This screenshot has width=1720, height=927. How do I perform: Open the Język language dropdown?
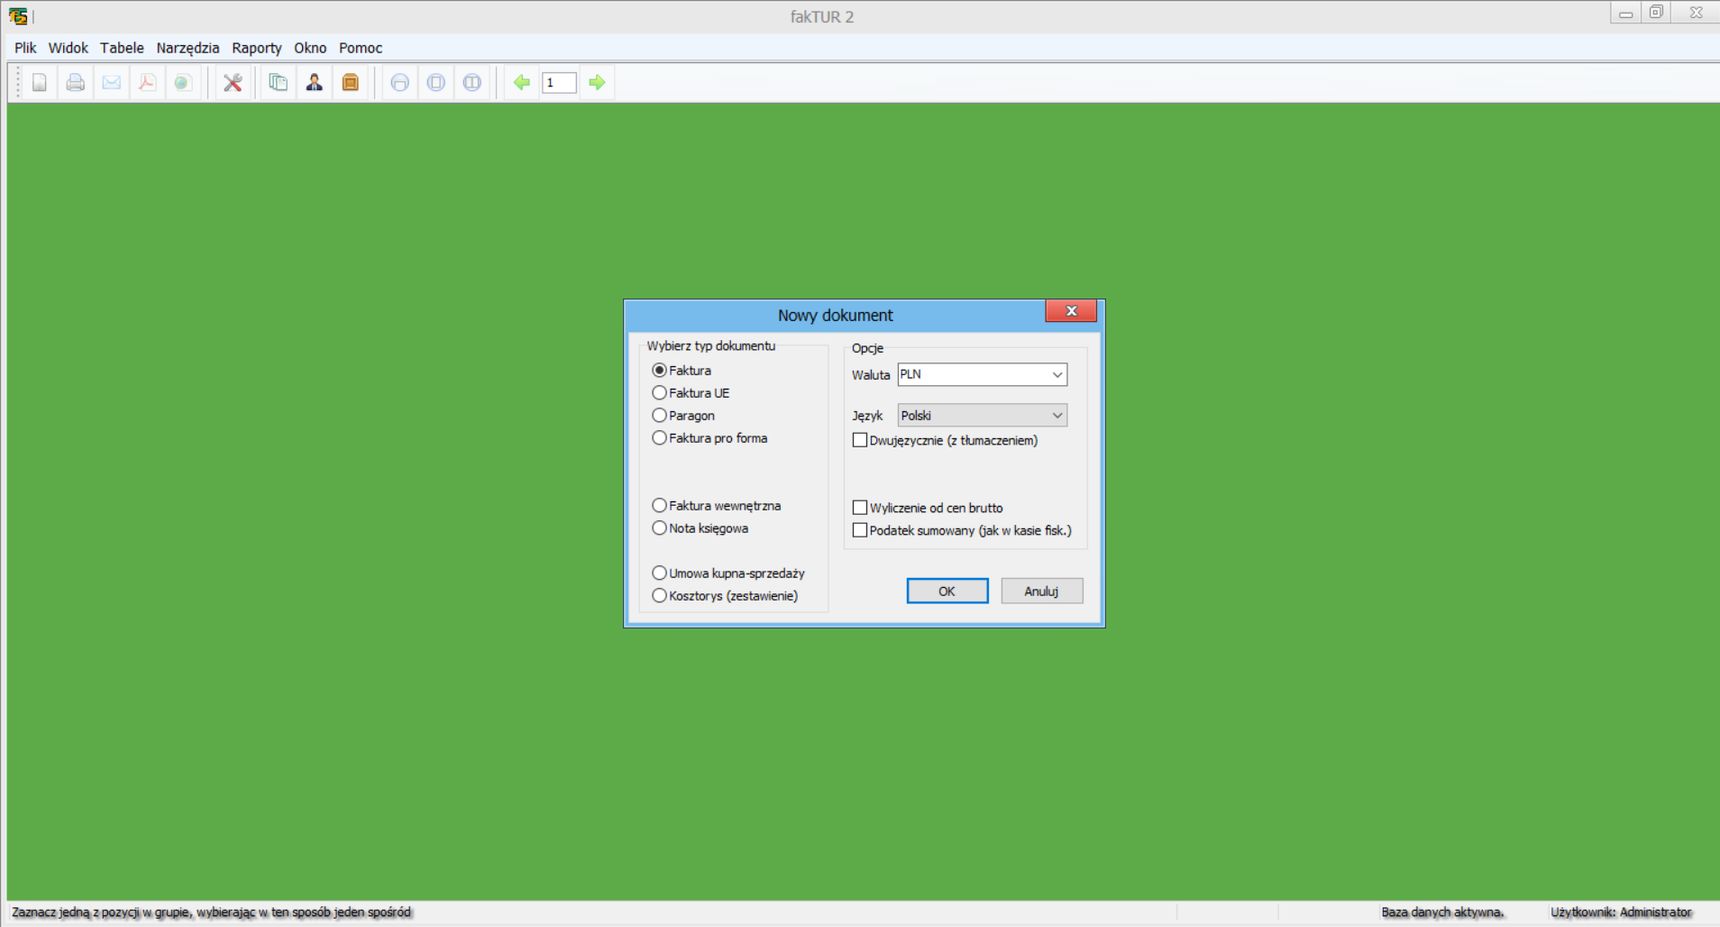click(982, 415)
